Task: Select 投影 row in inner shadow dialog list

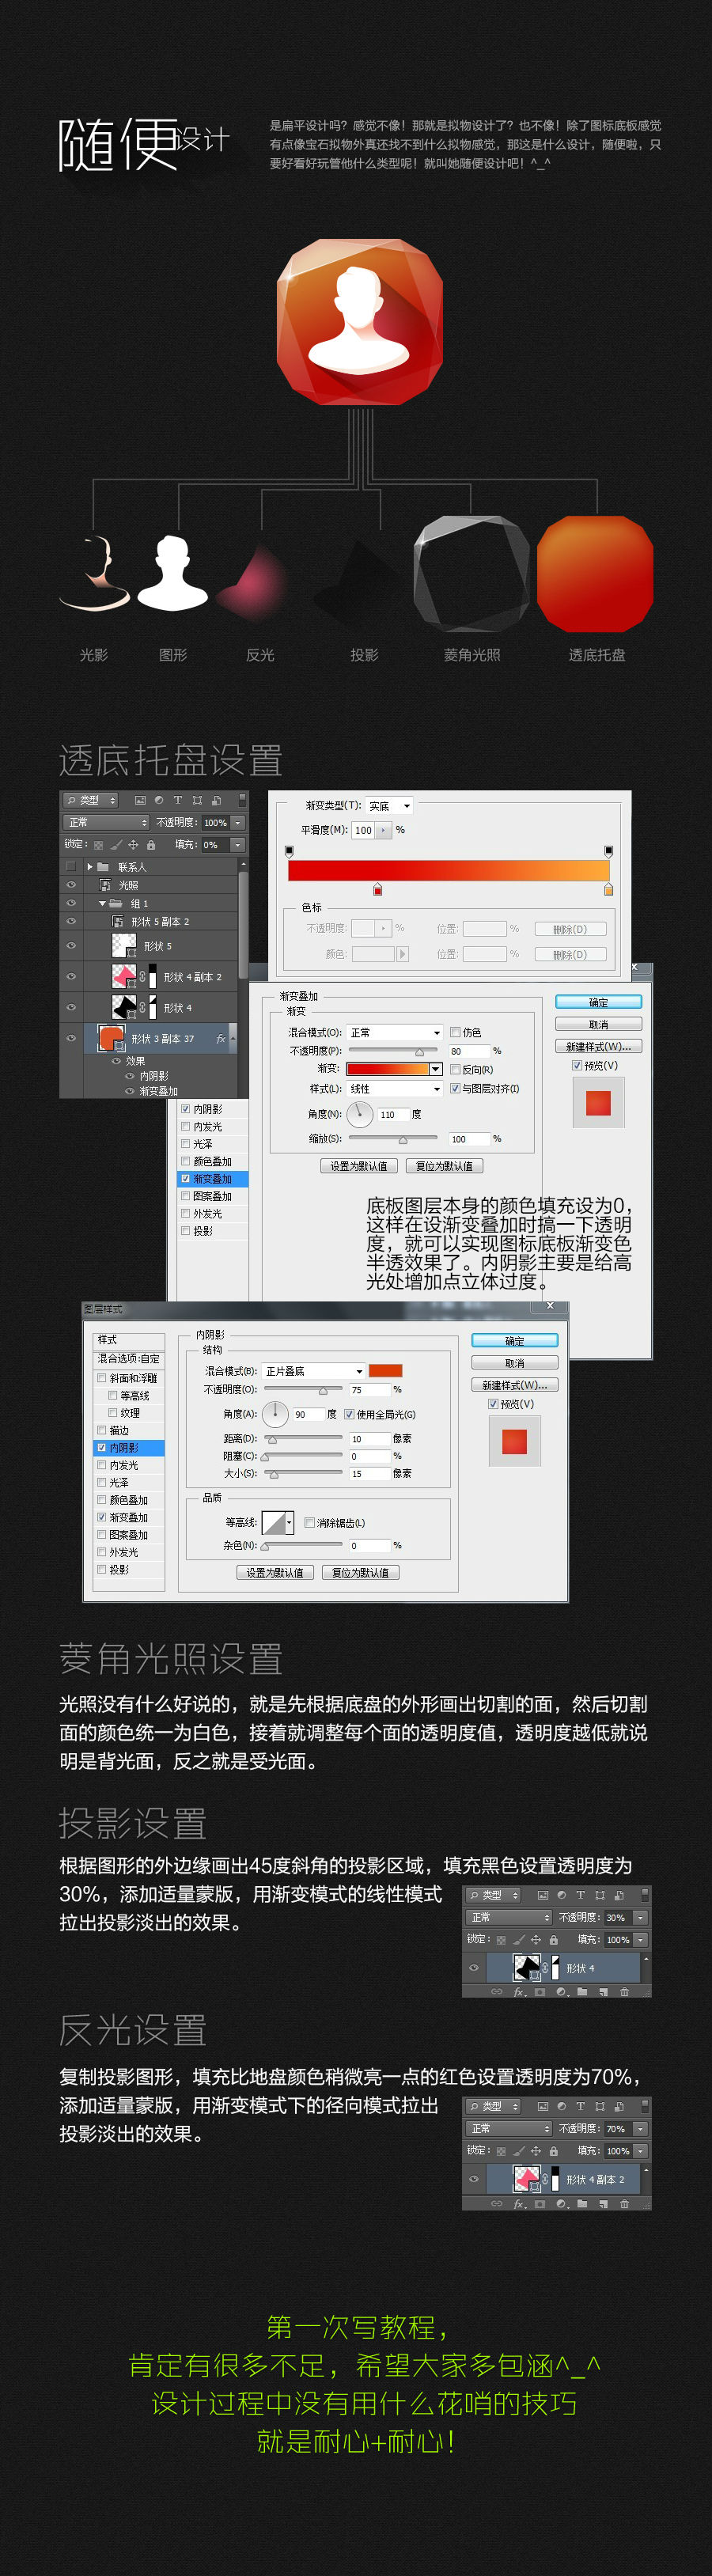Action: pos(129,1570)
